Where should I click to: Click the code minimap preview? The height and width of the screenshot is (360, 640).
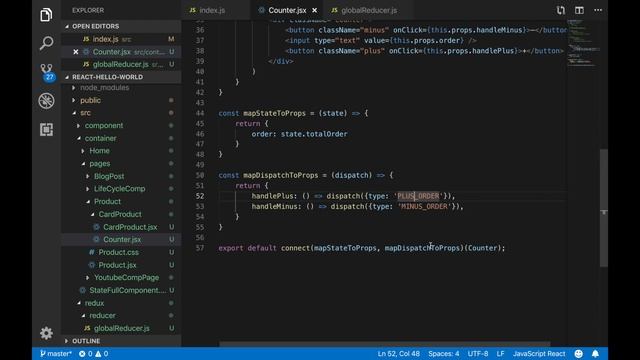point(583,43)
